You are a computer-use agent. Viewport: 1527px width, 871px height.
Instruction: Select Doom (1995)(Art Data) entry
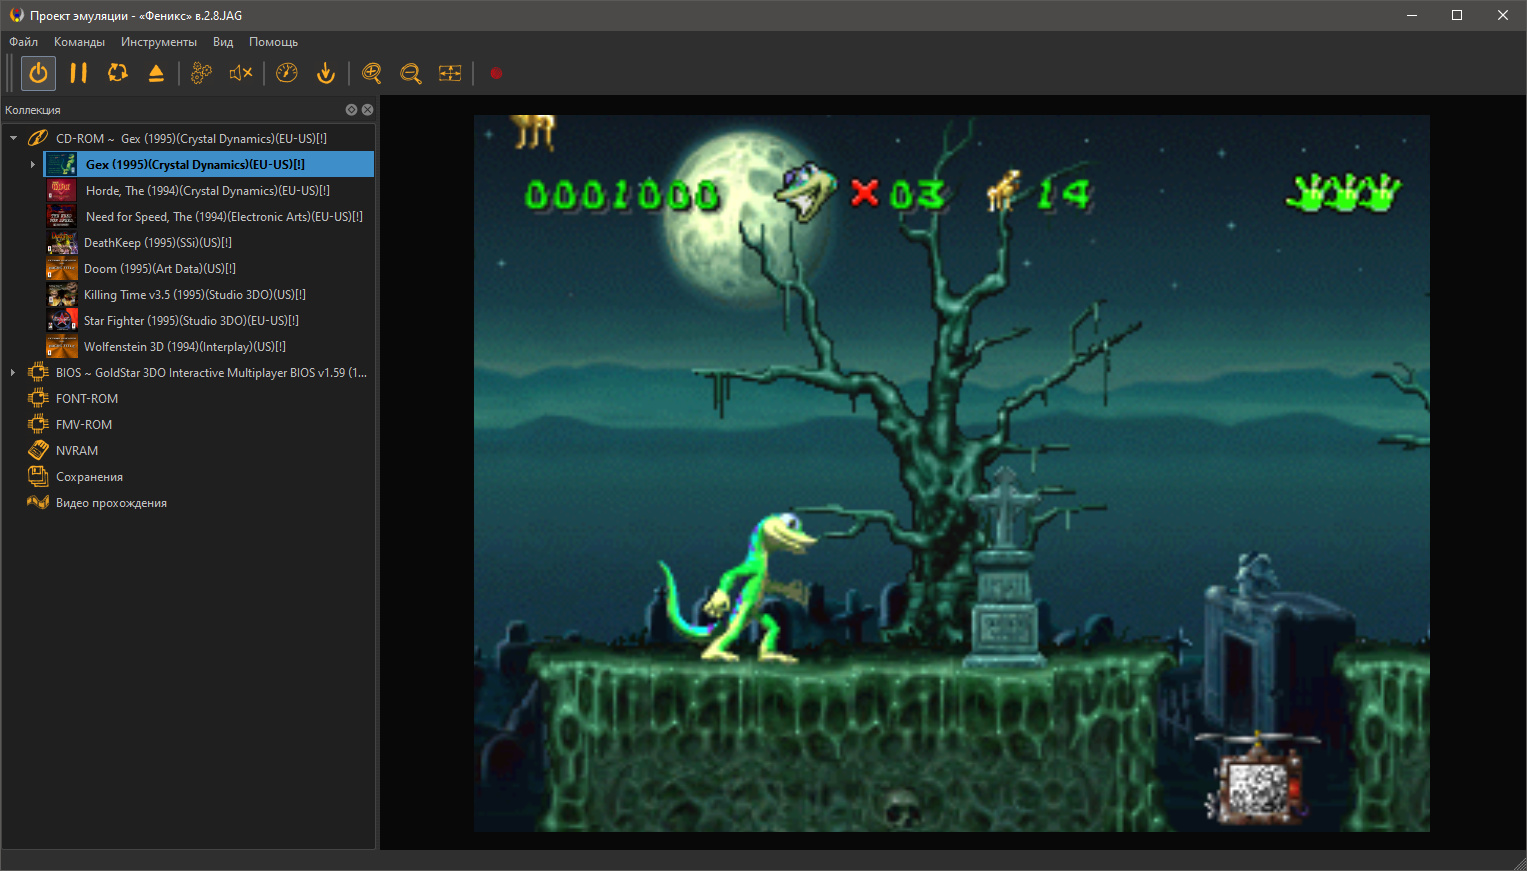[160, 268]
